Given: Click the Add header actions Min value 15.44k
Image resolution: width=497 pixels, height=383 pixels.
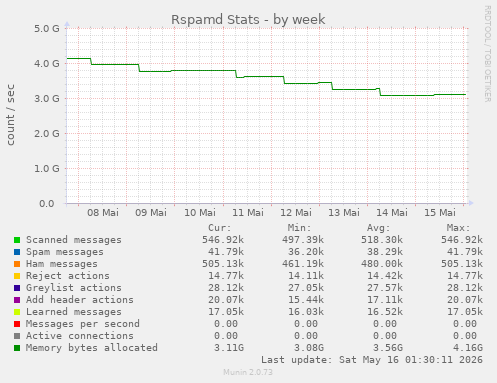Looking at the screenshot, I should [x=306, y=300].
